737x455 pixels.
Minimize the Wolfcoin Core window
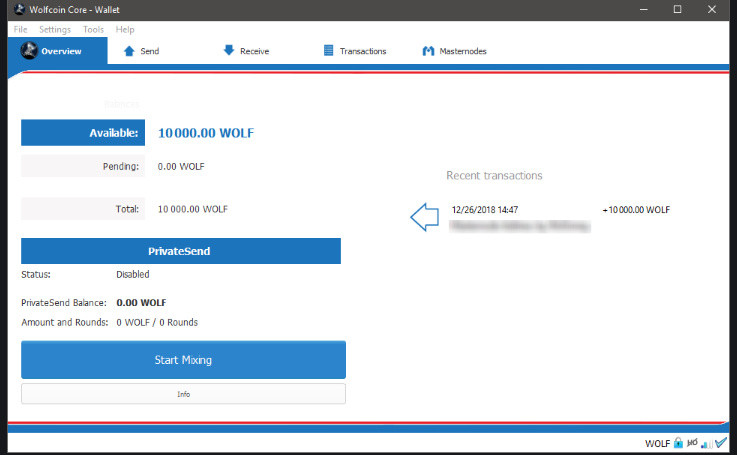point(644,9)
